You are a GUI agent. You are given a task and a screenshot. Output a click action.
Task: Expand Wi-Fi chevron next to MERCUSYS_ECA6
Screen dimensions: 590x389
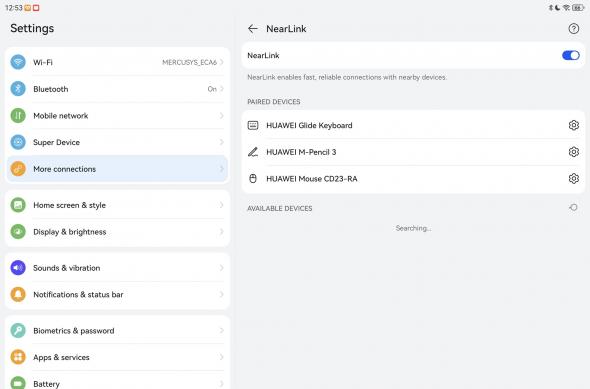point(222,62)
